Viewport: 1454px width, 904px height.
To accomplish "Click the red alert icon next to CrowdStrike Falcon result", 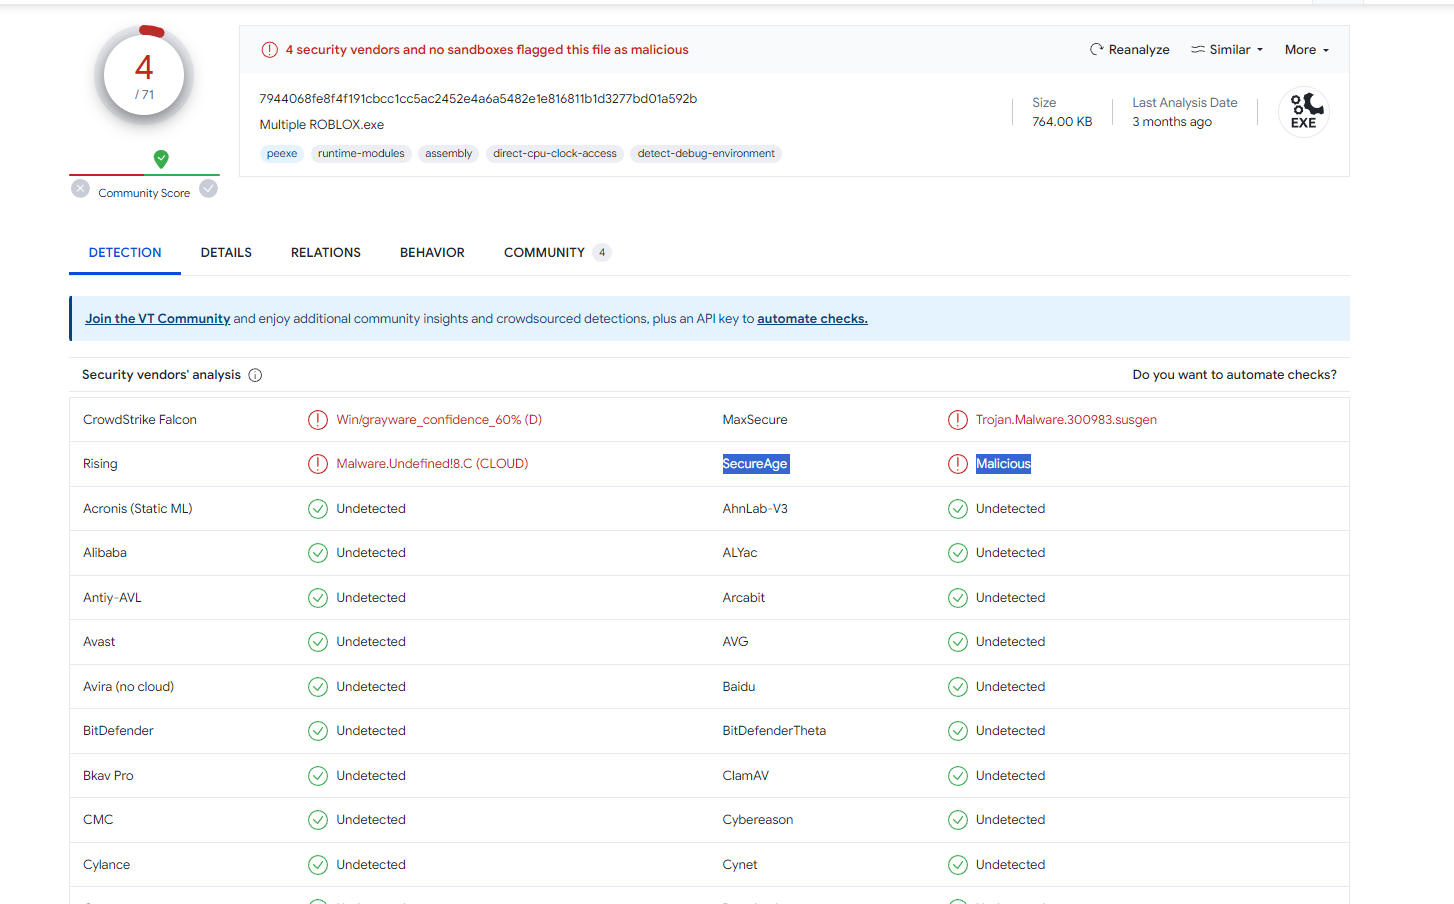I will [x=318, y=420].
